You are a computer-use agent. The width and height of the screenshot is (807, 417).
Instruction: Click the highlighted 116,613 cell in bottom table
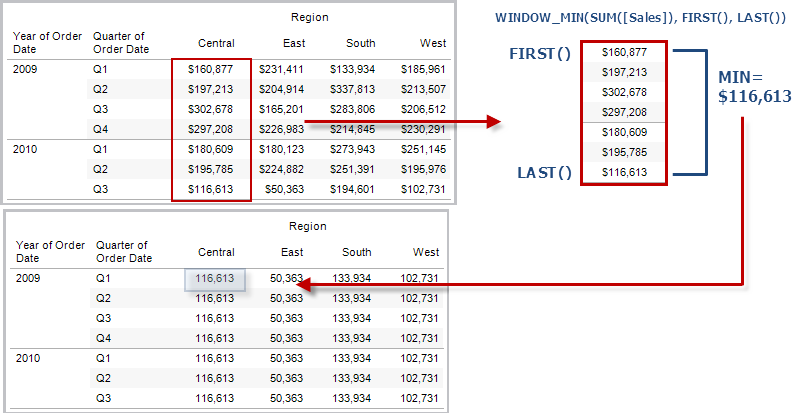click(215, 279)
